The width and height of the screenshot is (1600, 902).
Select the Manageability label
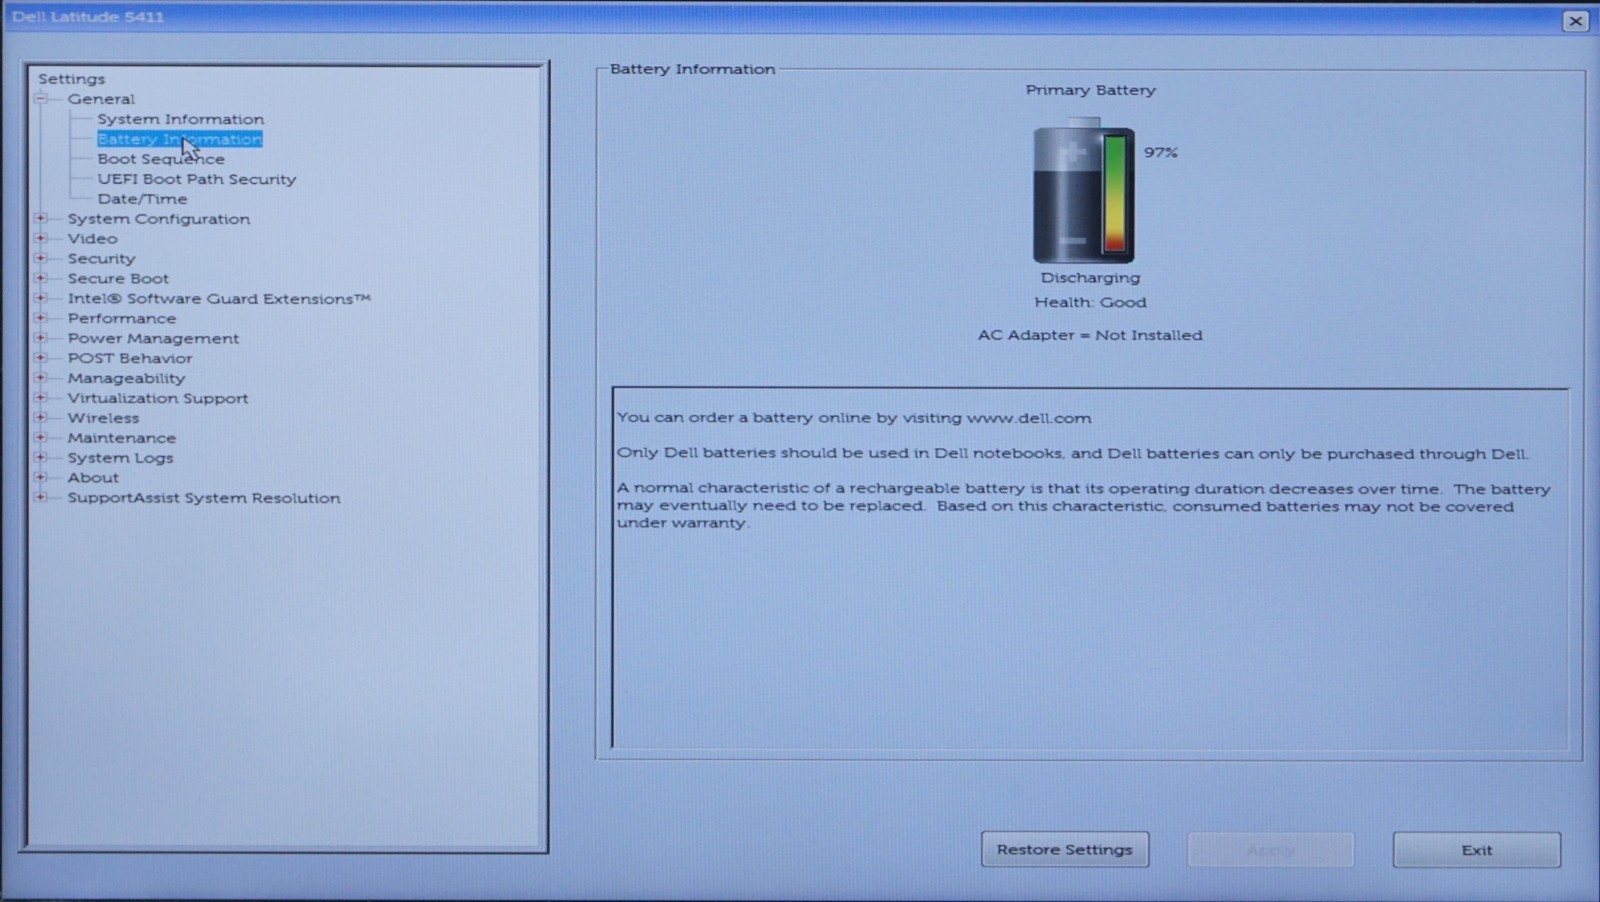click(126, 378)
